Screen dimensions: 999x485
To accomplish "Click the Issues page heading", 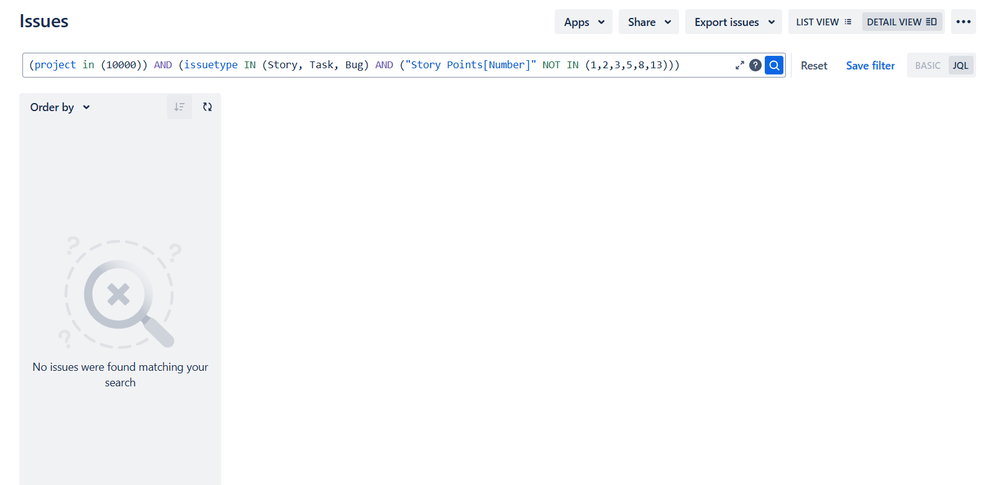I will click(x=44, y=21).
